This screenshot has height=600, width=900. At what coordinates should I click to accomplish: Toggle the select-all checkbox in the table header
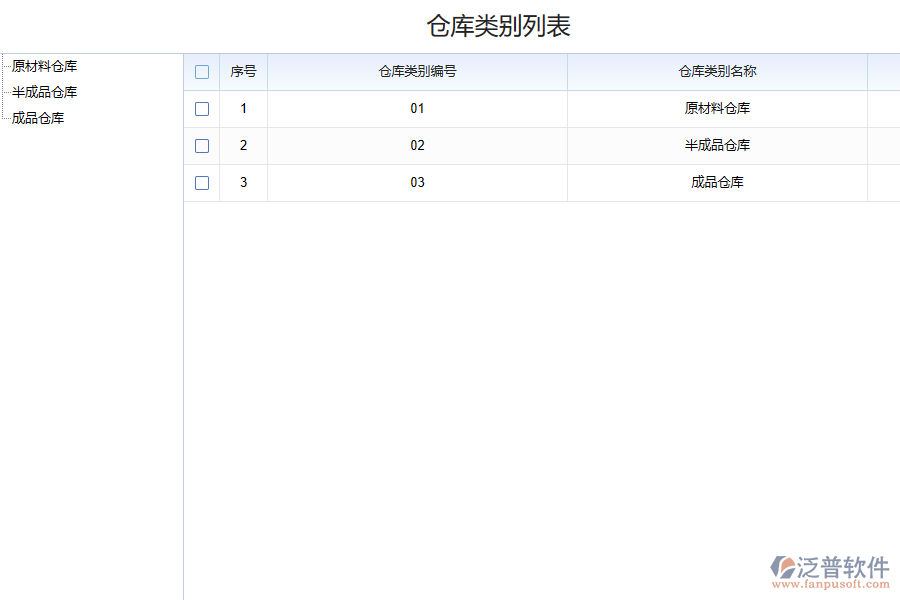tap(202, 71)
